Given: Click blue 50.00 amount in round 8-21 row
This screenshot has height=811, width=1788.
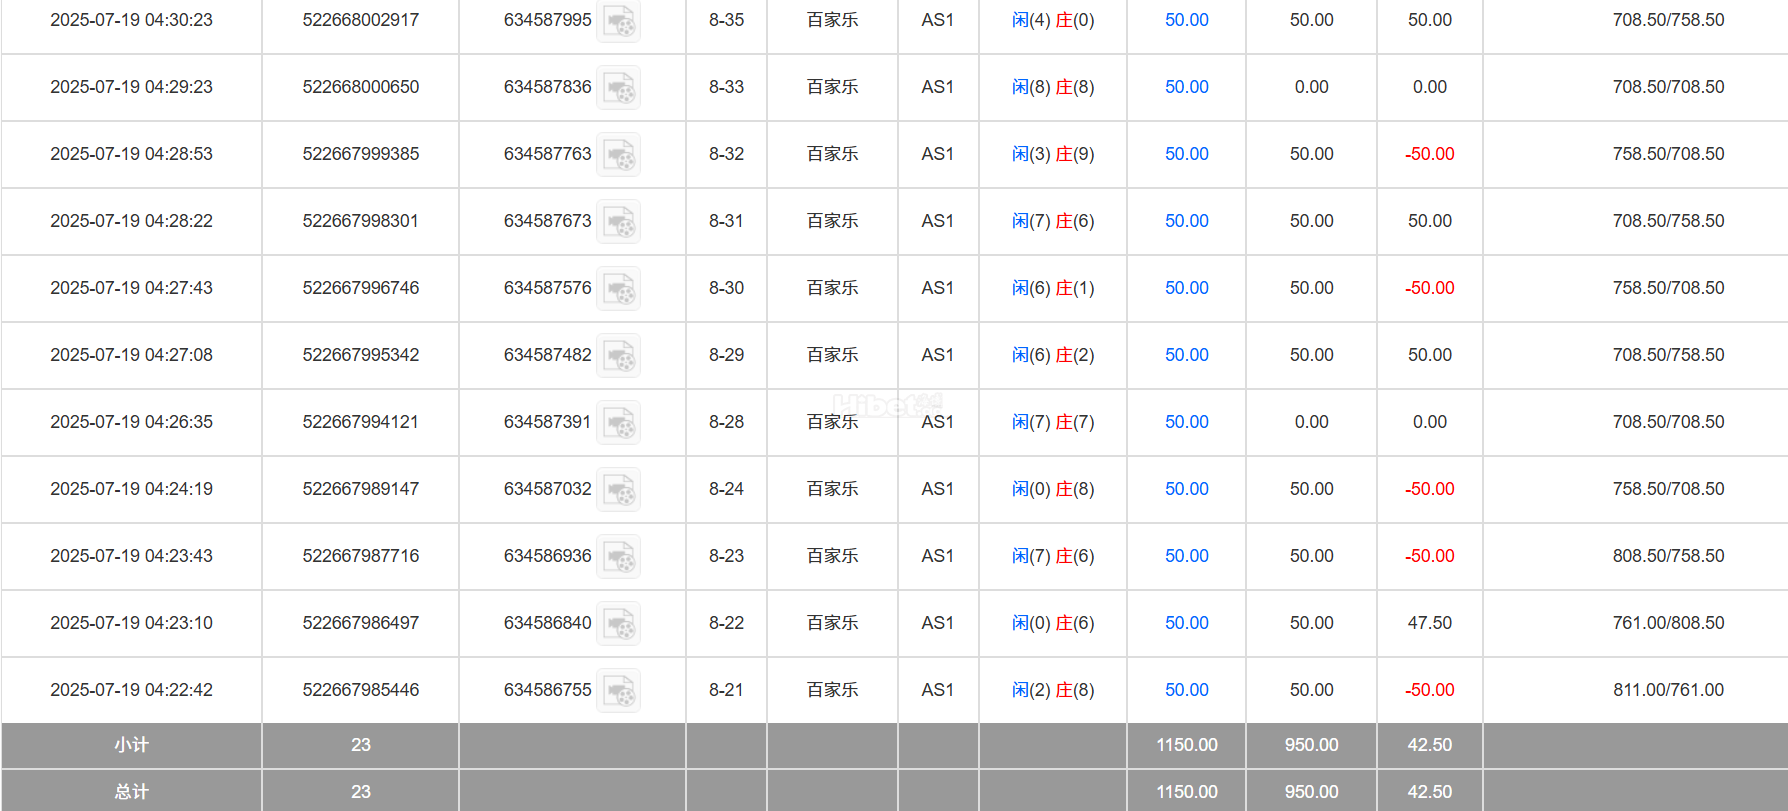Looking at the screenshot, I should click(x=1186, y=690).
